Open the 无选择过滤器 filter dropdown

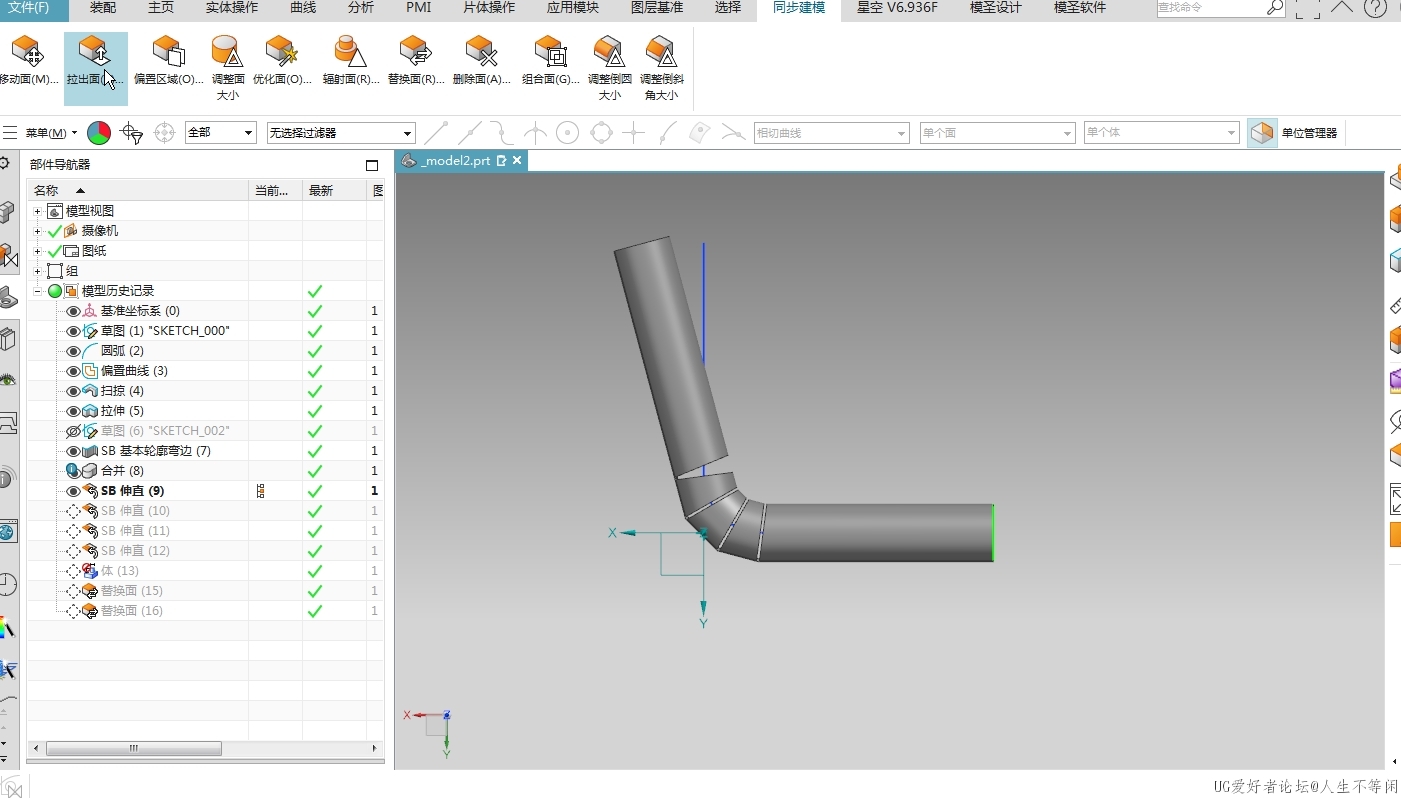coord(341,132)
